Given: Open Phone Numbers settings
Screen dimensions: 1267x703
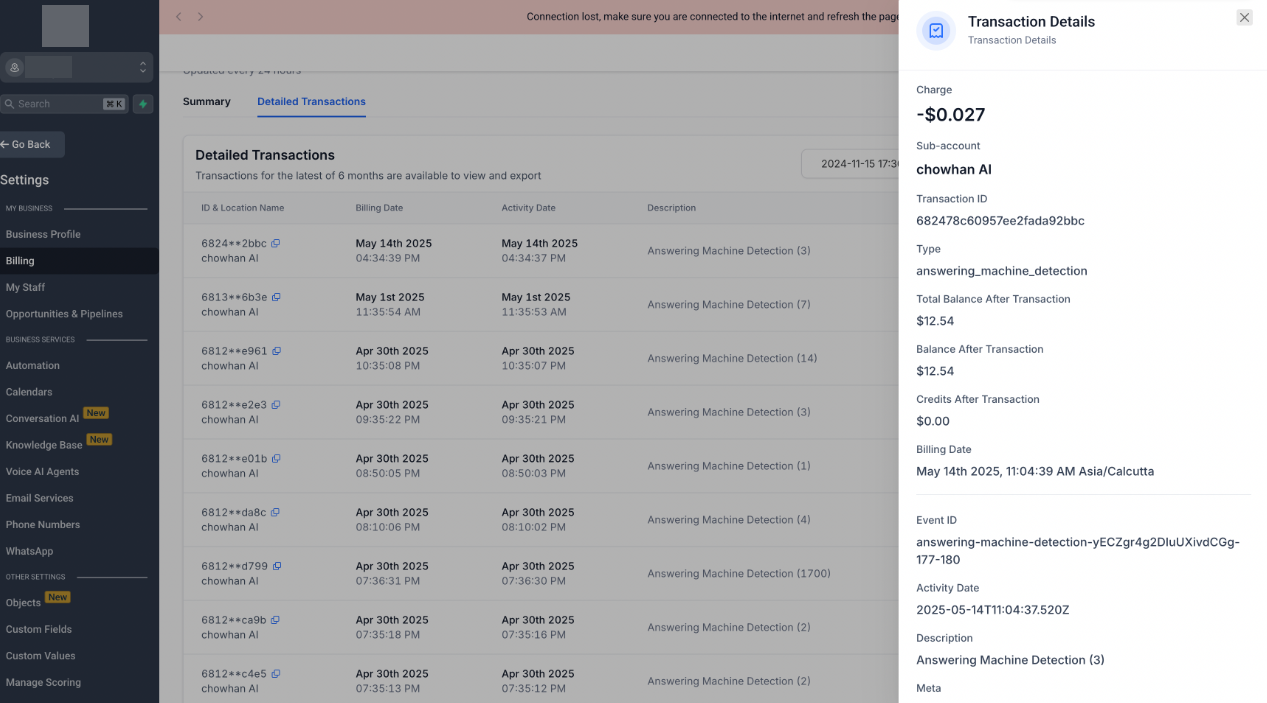Looking at the screenshot, I should [x=43, y=525].
